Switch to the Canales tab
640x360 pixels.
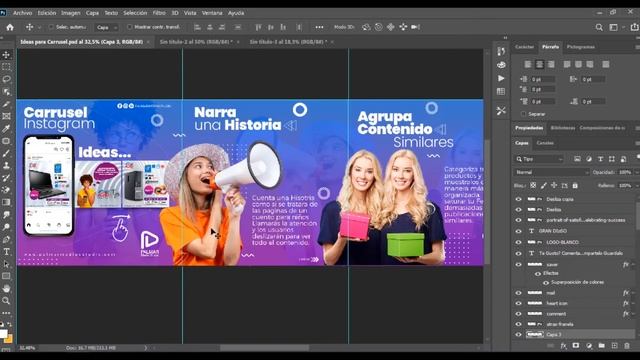(x=545, y=143)
